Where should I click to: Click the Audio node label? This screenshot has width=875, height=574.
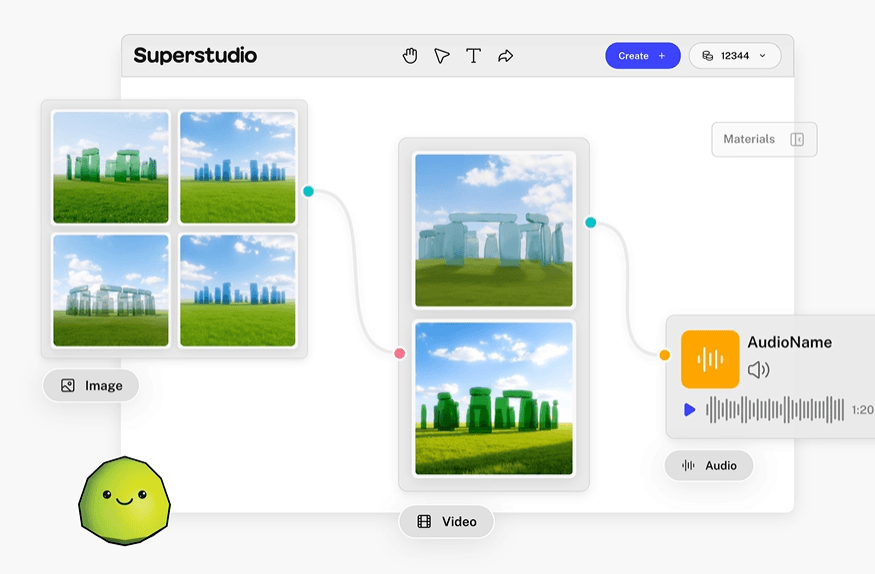point(709,466)
